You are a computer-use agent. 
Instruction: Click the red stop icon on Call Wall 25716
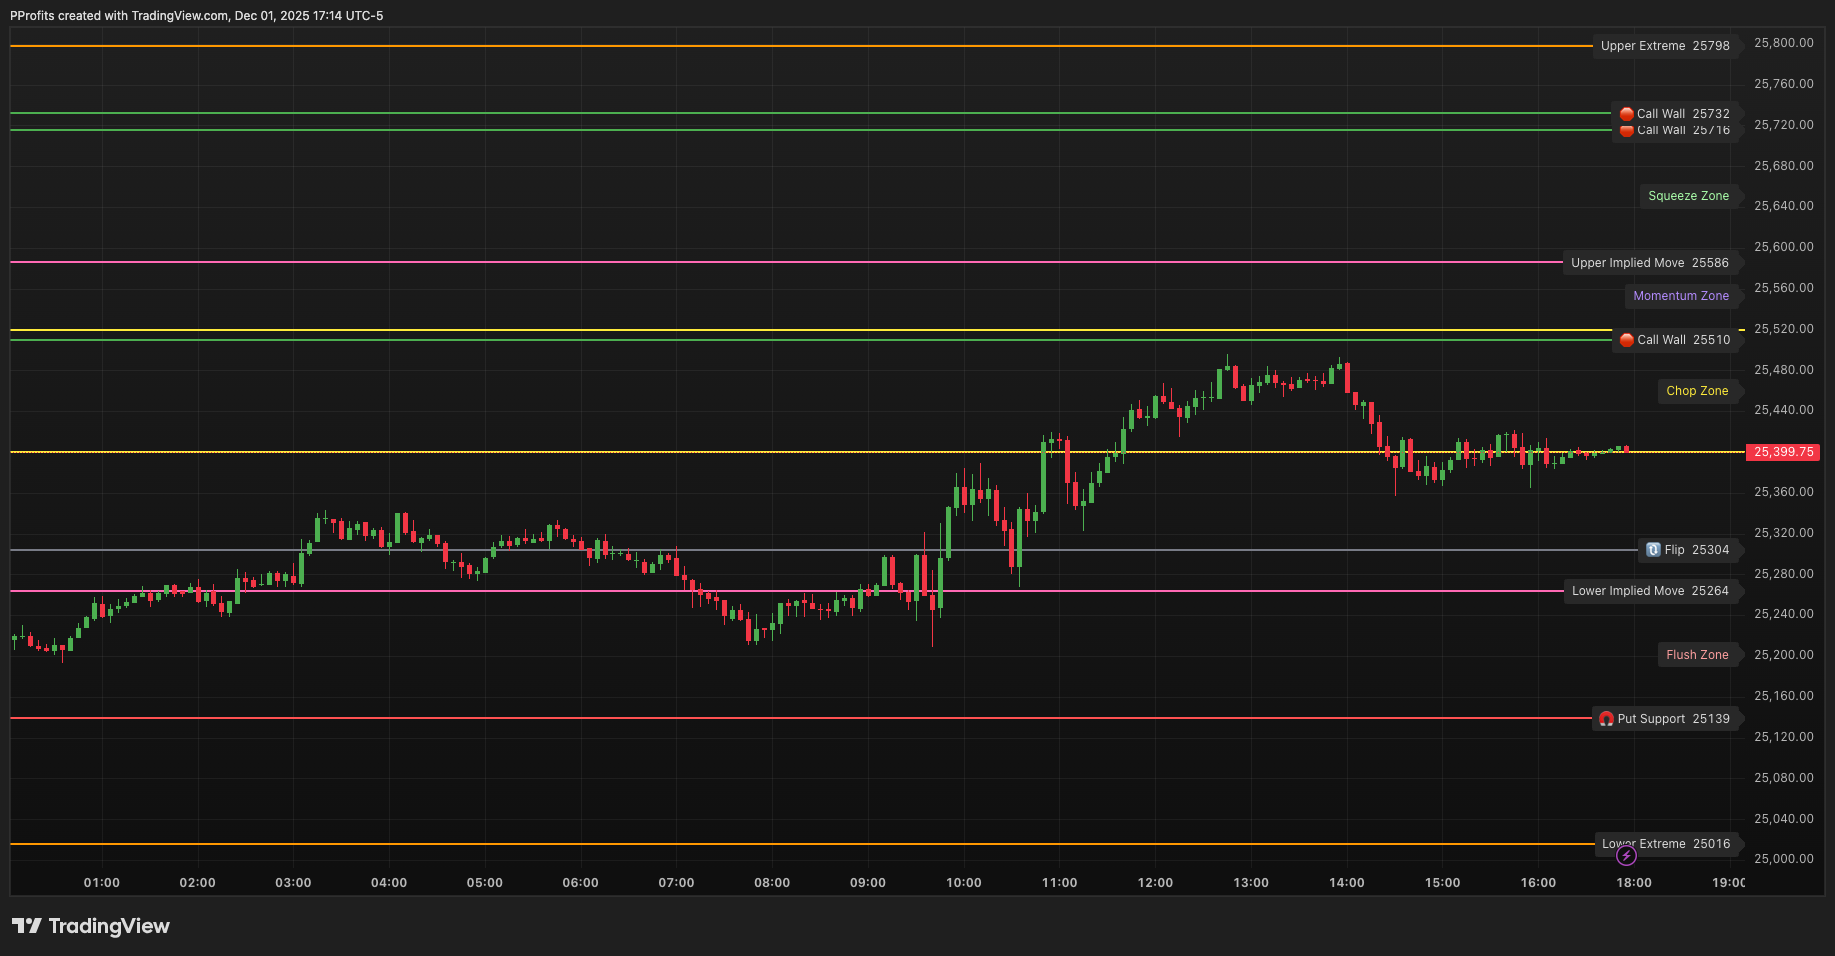click(x=1625, y=130)
